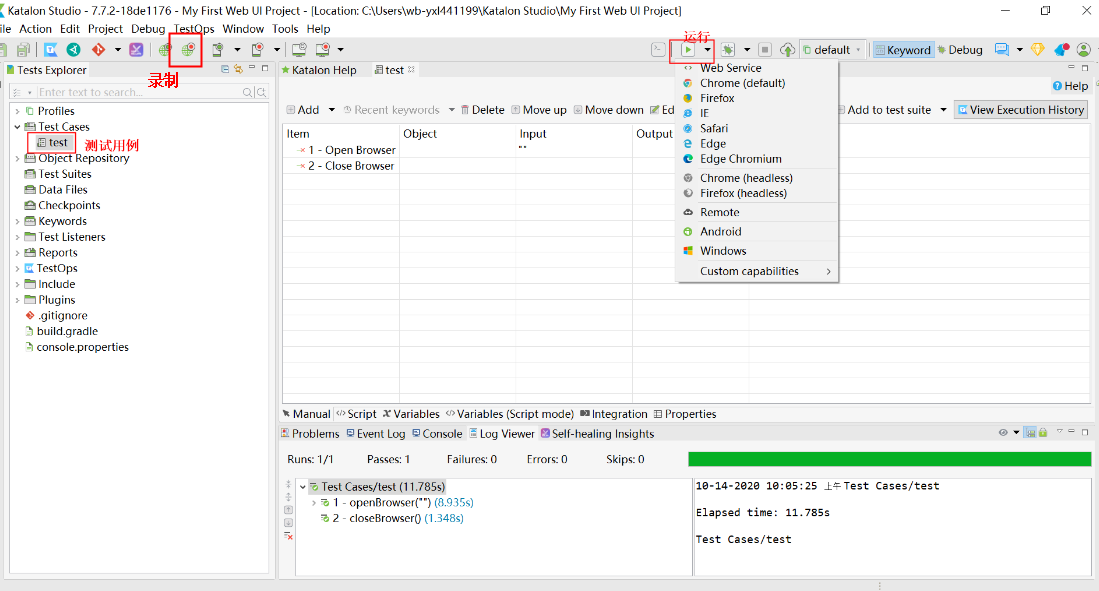Run the test with the green play button
This screenshot has height=591, width=1099.
point(688,50)
